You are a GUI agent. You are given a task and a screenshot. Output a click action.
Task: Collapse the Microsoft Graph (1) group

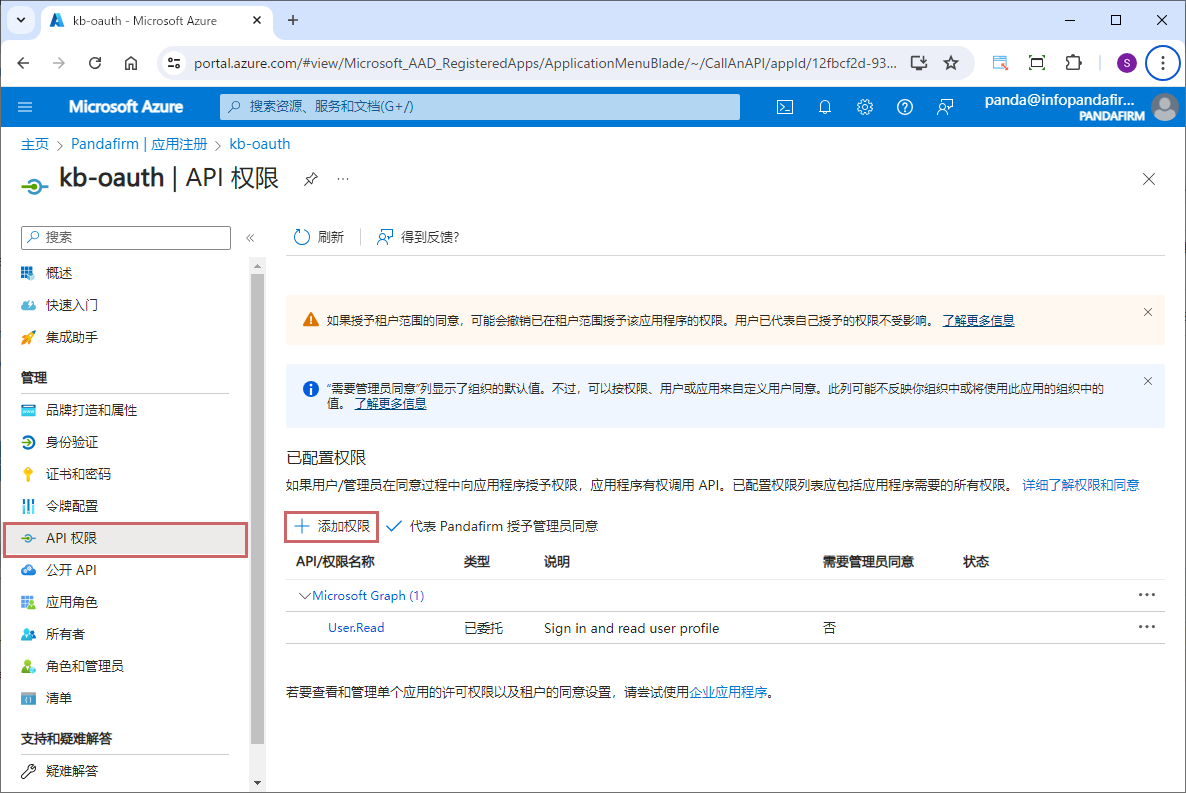305,596
